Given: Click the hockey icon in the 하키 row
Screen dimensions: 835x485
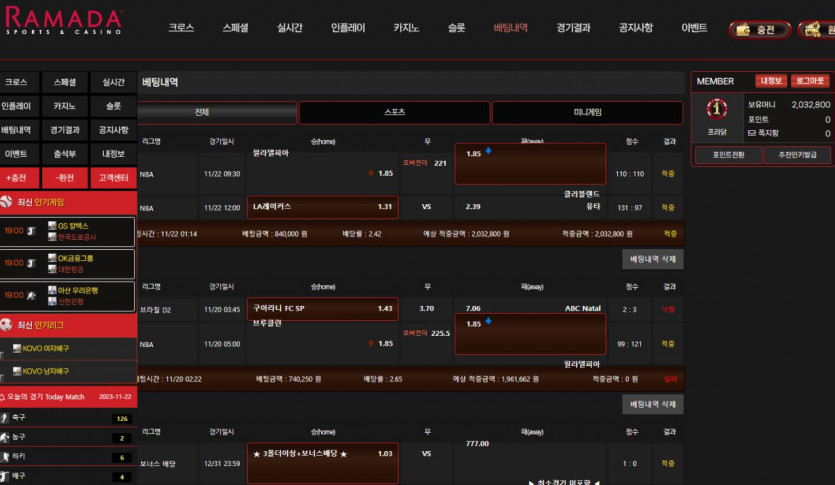Looking at the screenshot, I should (x=5, y=457).
